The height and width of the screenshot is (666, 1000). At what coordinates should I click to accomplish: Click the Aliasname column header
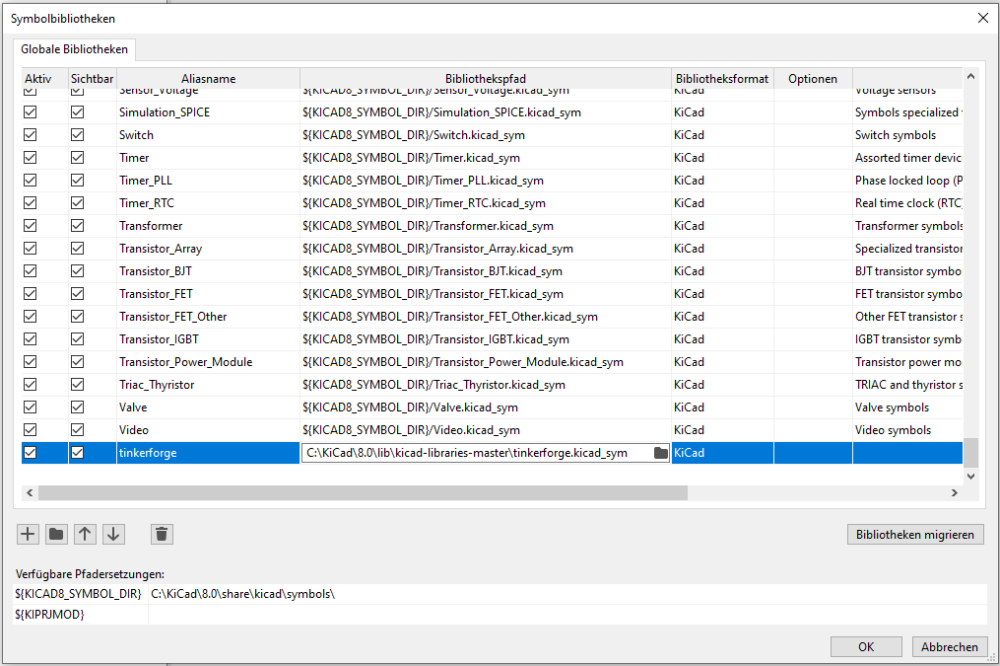pos(208,78)
